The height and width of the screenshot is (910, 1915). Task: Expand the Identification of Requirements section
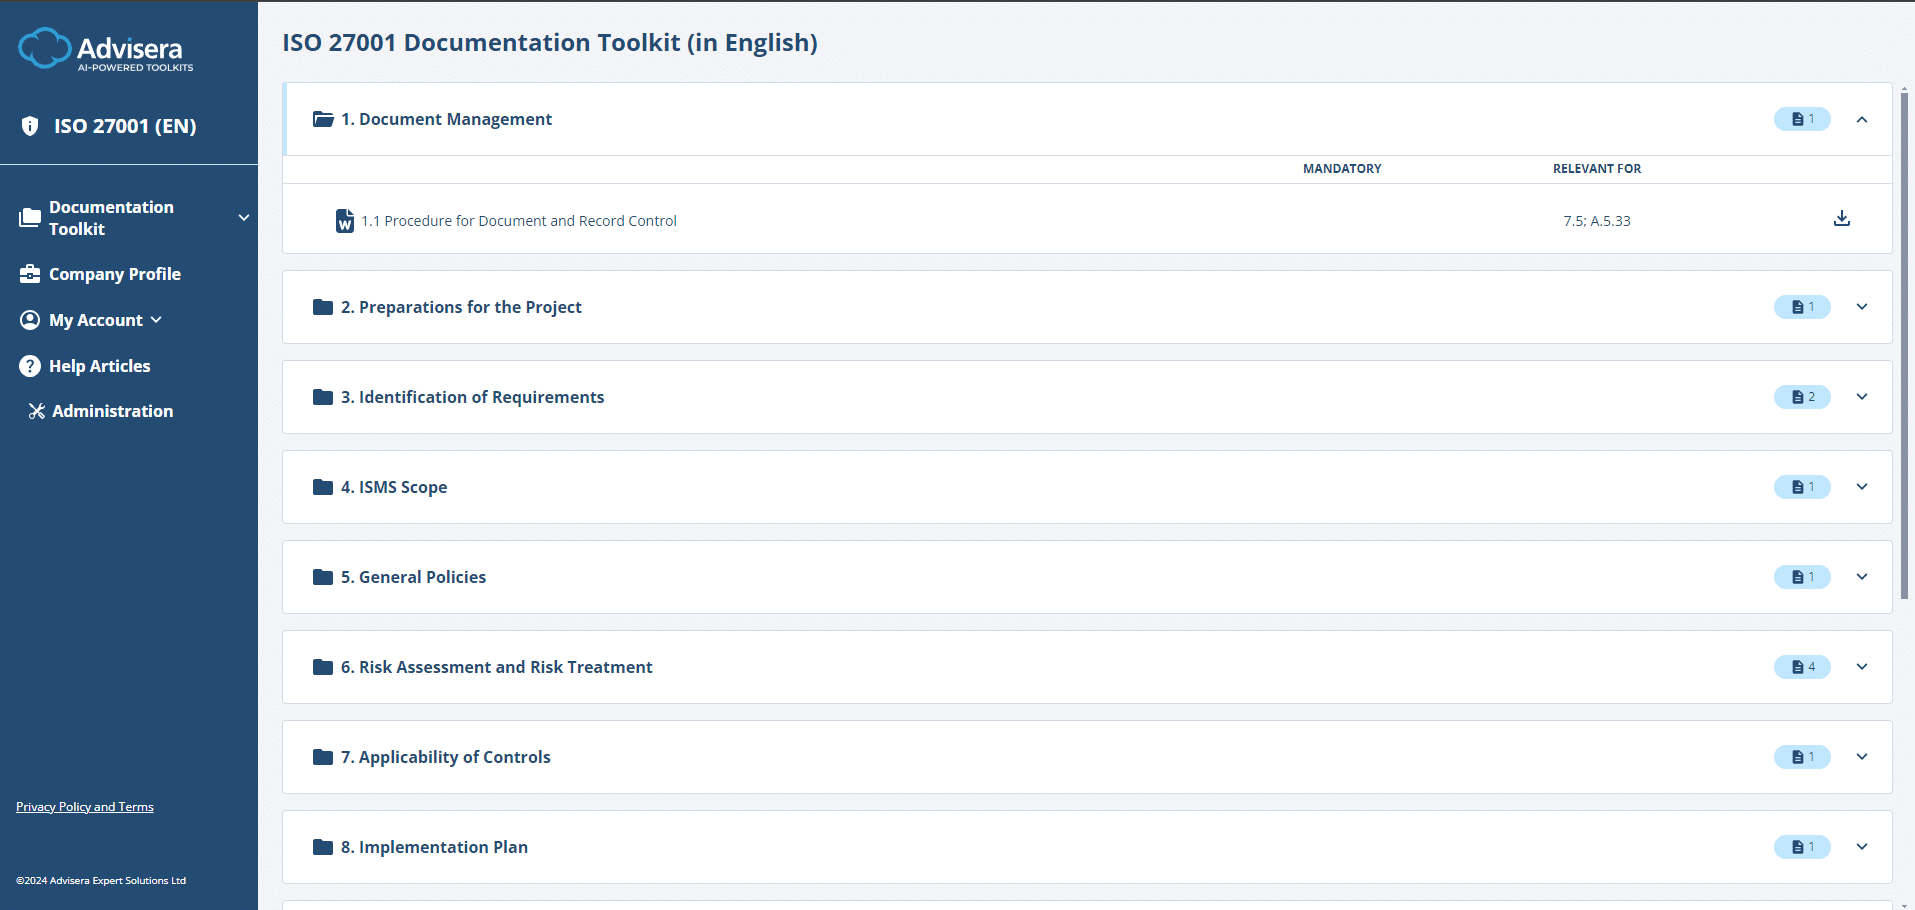1861,397
